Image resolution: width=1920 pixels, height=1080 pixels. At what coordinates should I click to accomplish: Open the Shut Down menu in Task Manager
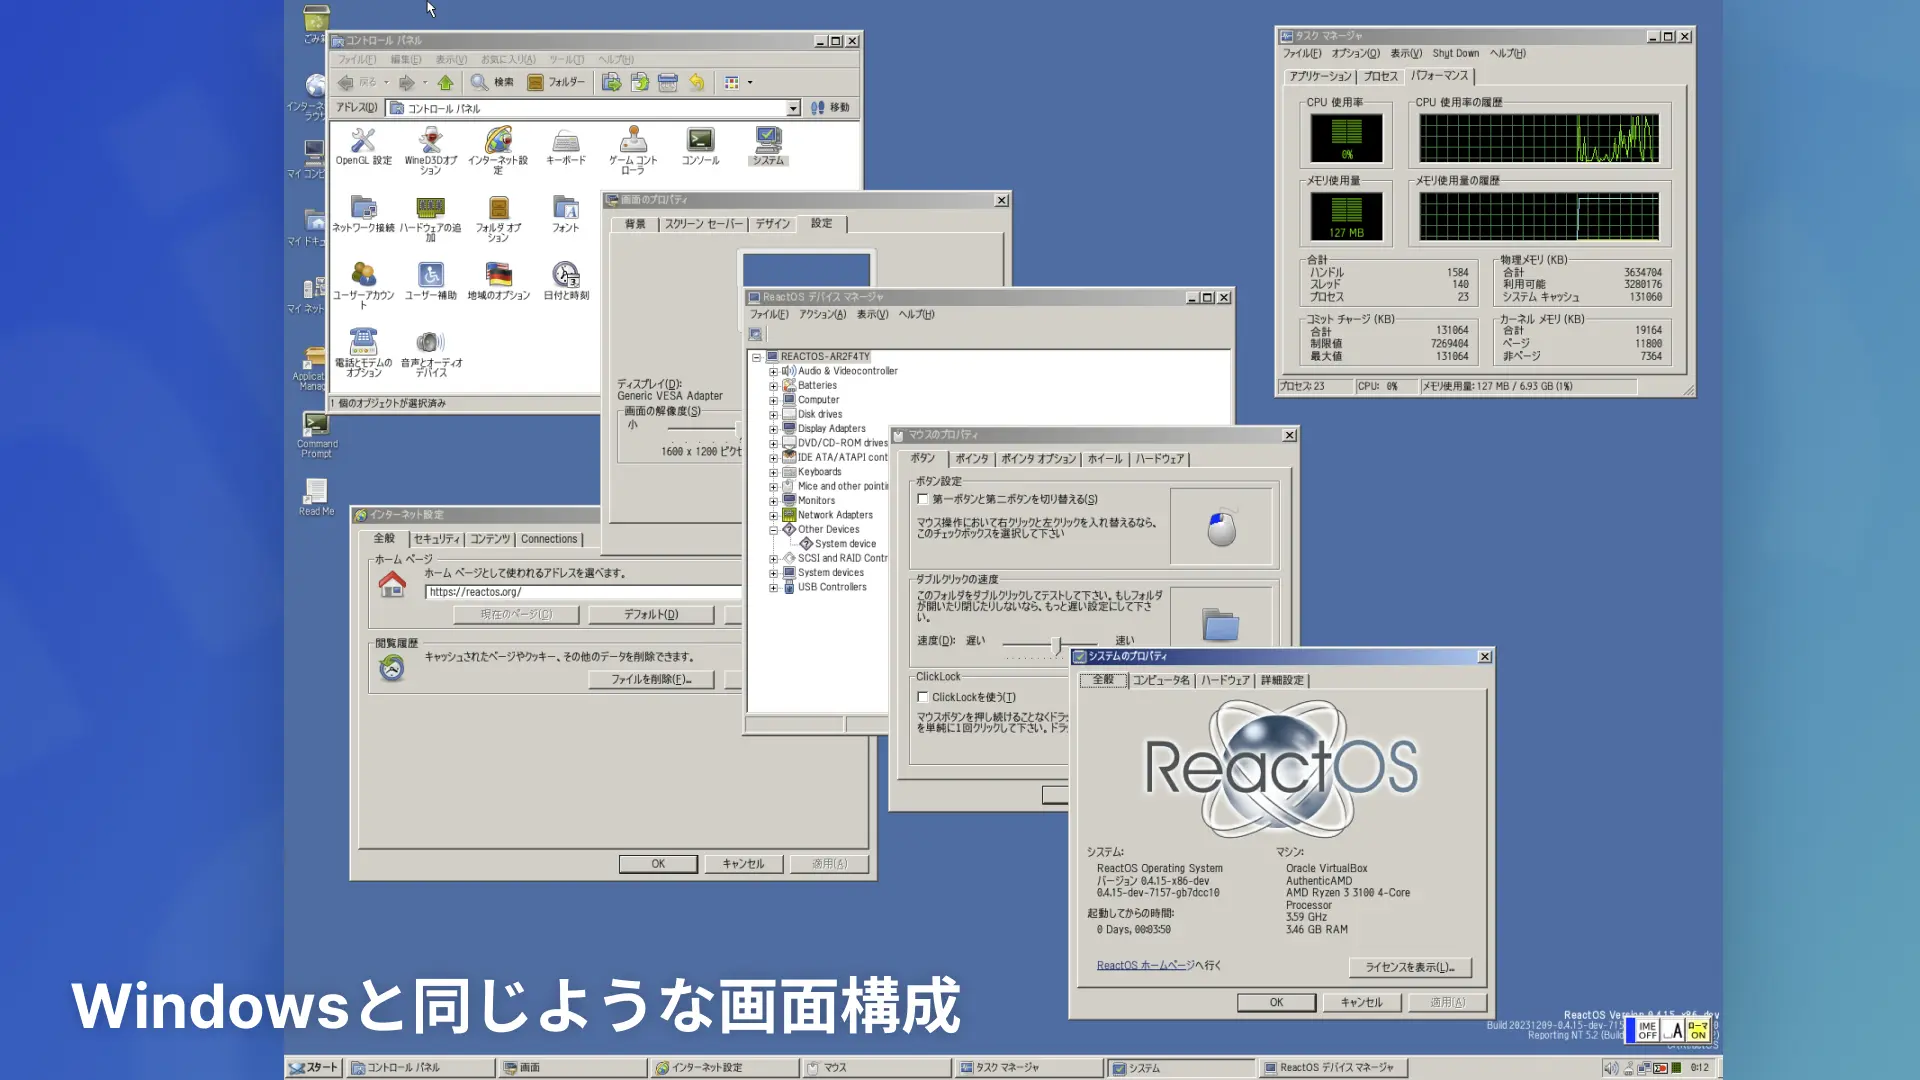(x=1455, y=54)
